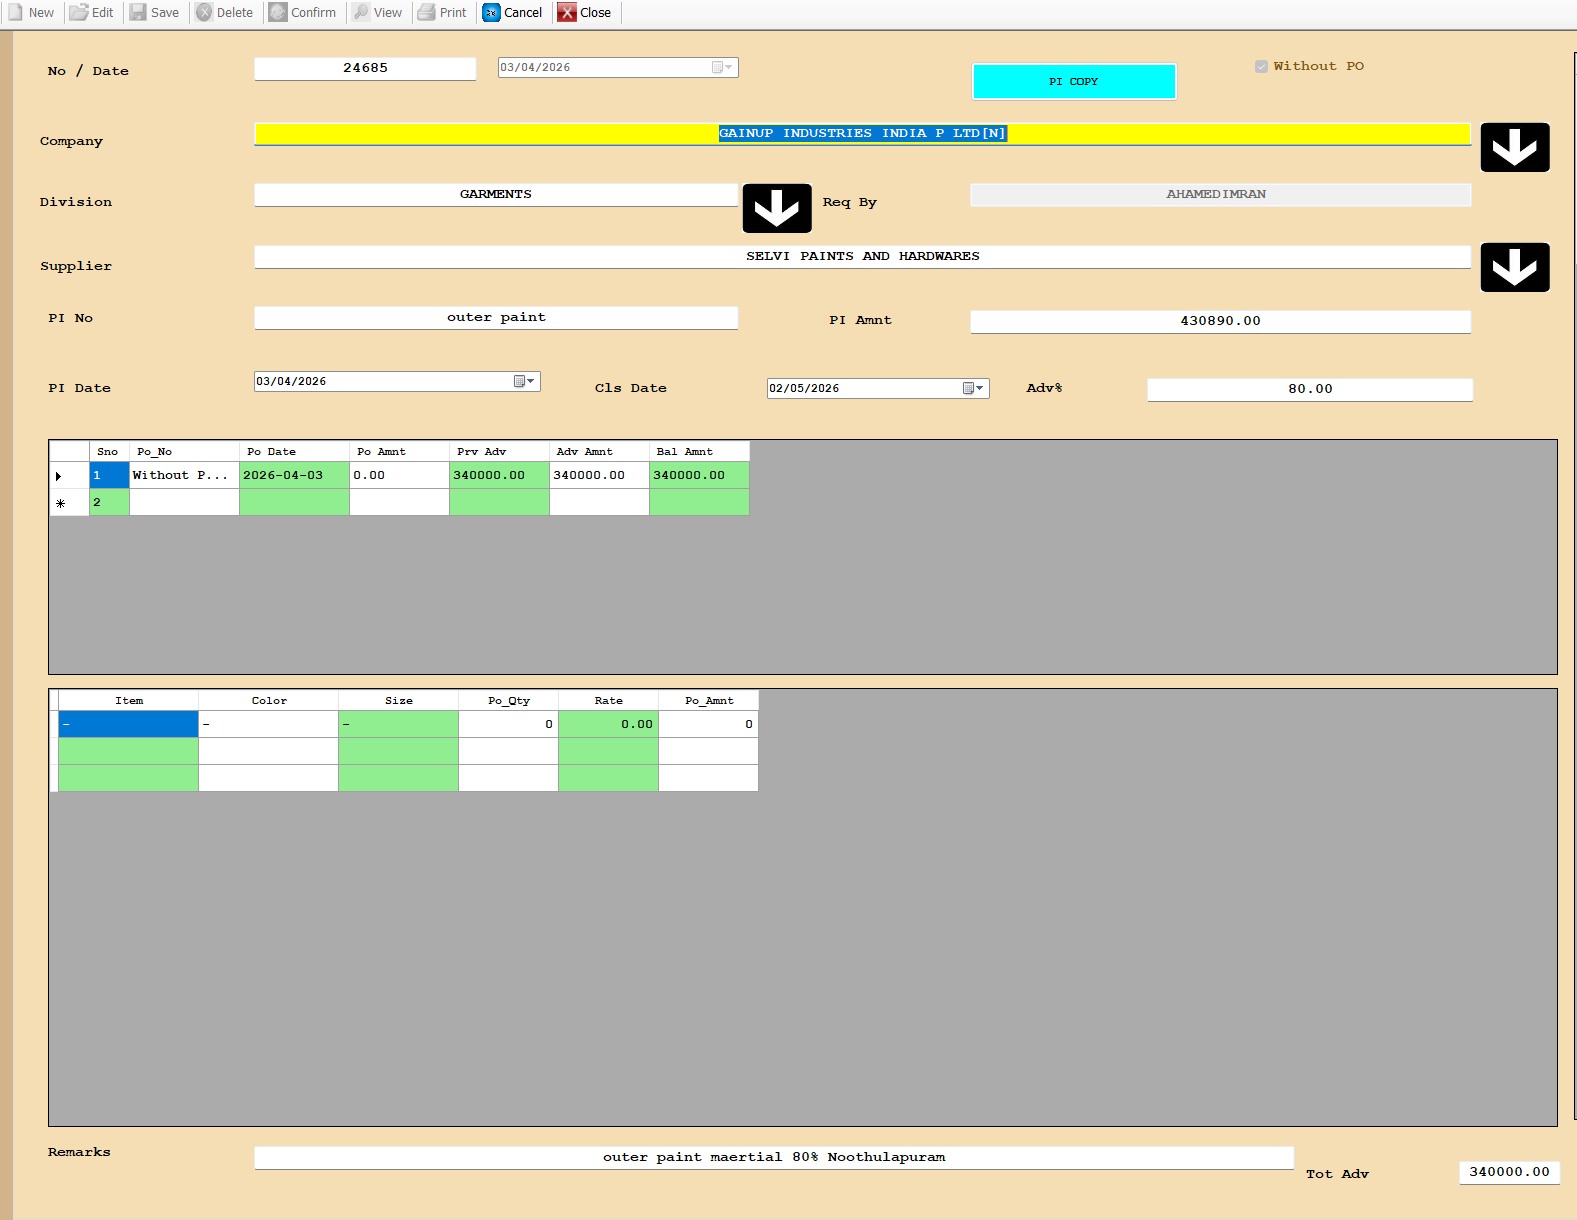Expand the Cls Date calendar dropdown
The height and width of the screenshot is (1220, 1577).
click(974, 388)
